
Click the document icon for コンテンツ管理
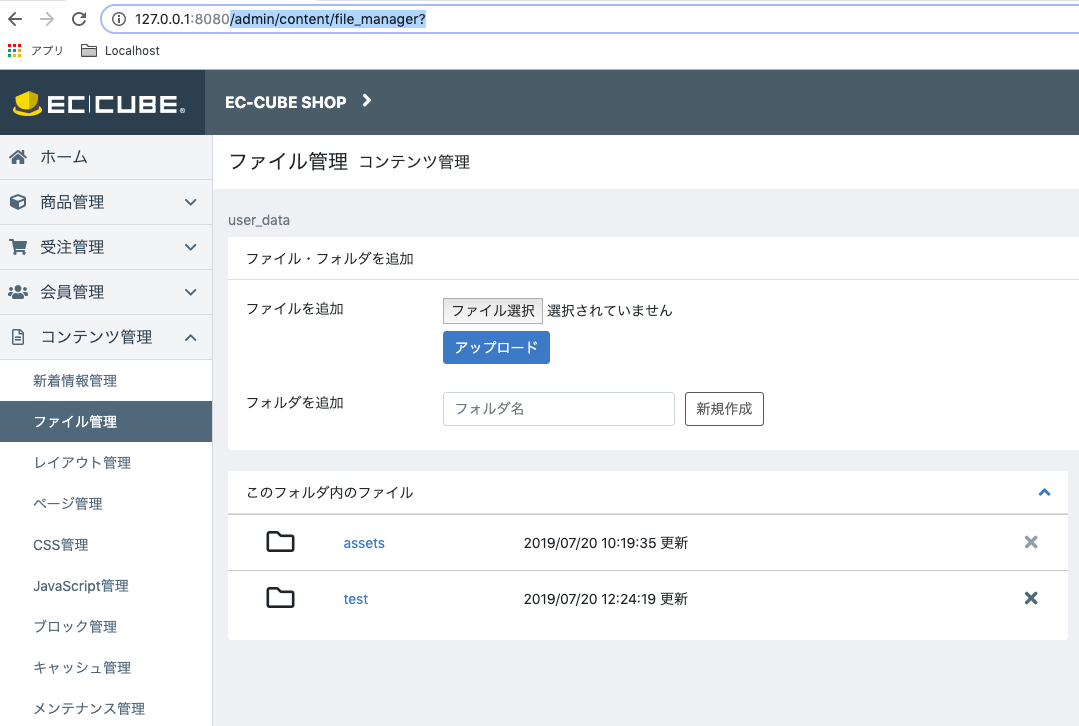coord(18,337)
